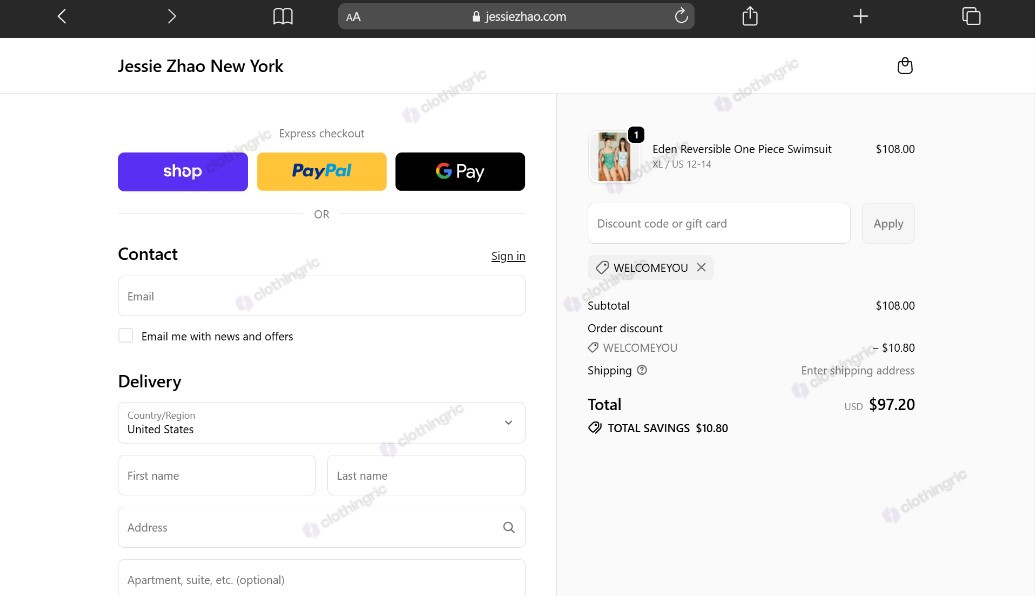
Task: Go back with the browser back arrow
Action: [x=62, y=16]
